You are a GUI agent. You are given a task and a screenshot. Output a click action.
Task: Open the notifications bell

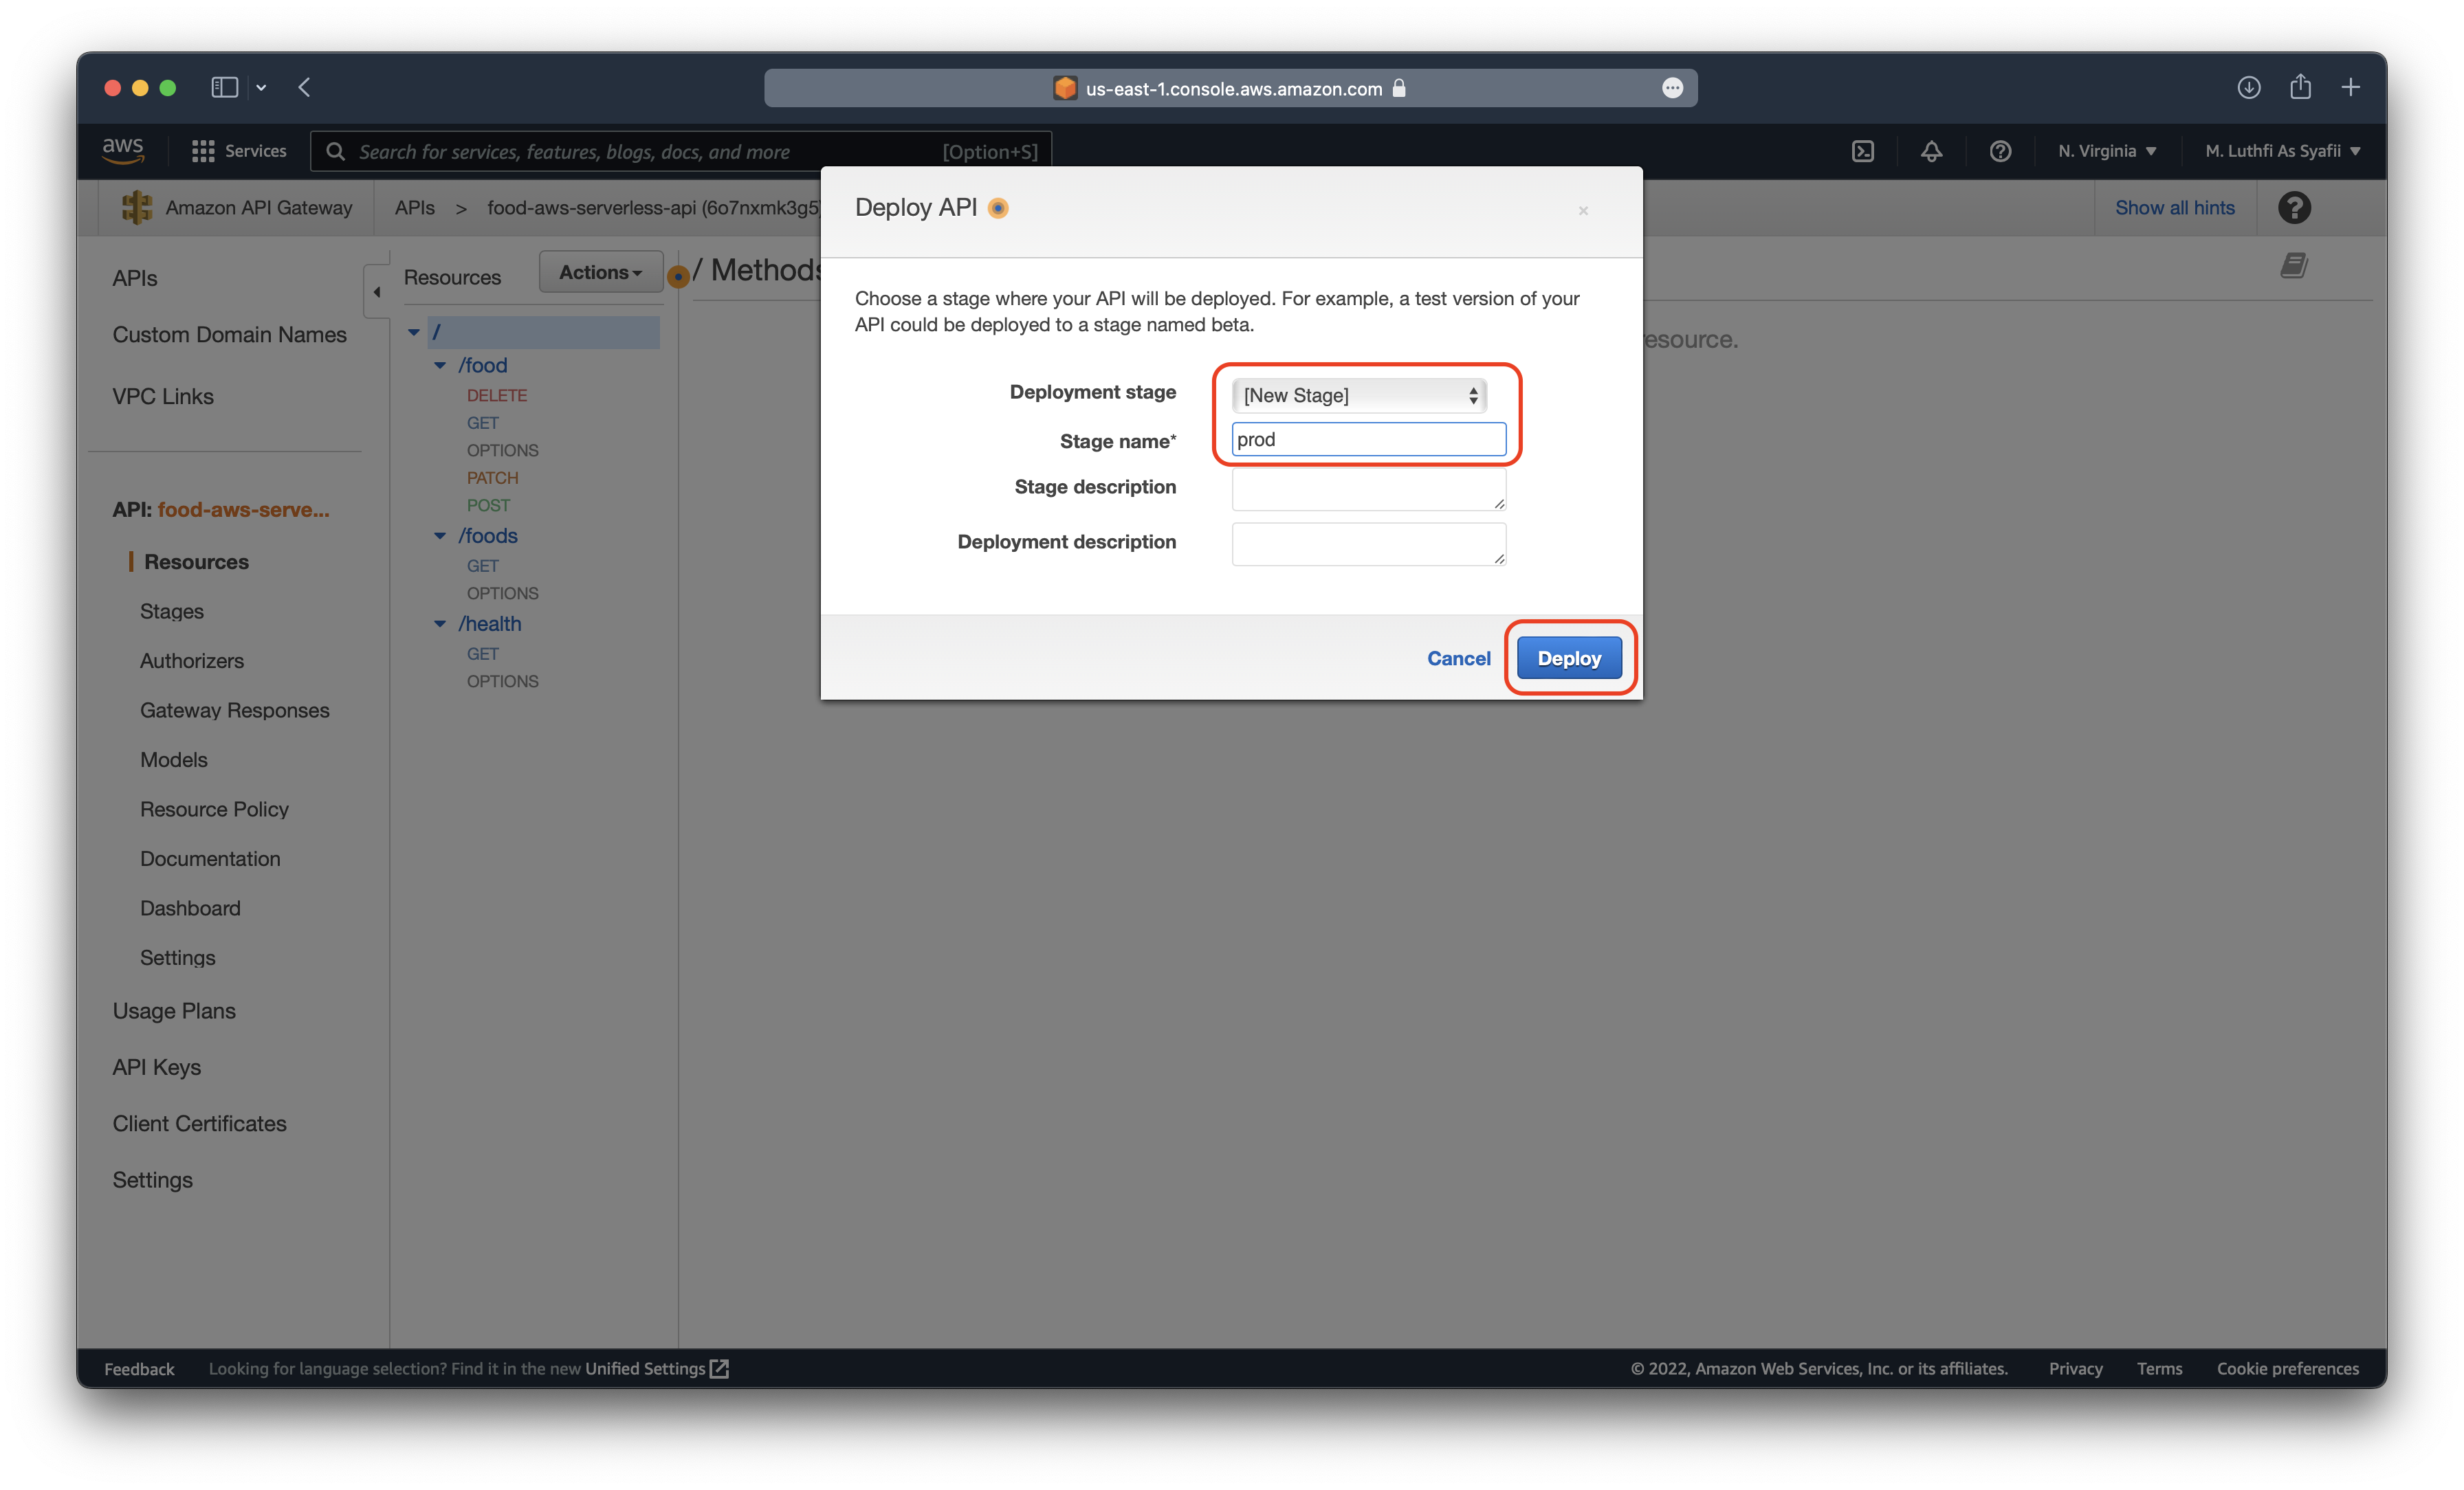[x=1931, y=151]
